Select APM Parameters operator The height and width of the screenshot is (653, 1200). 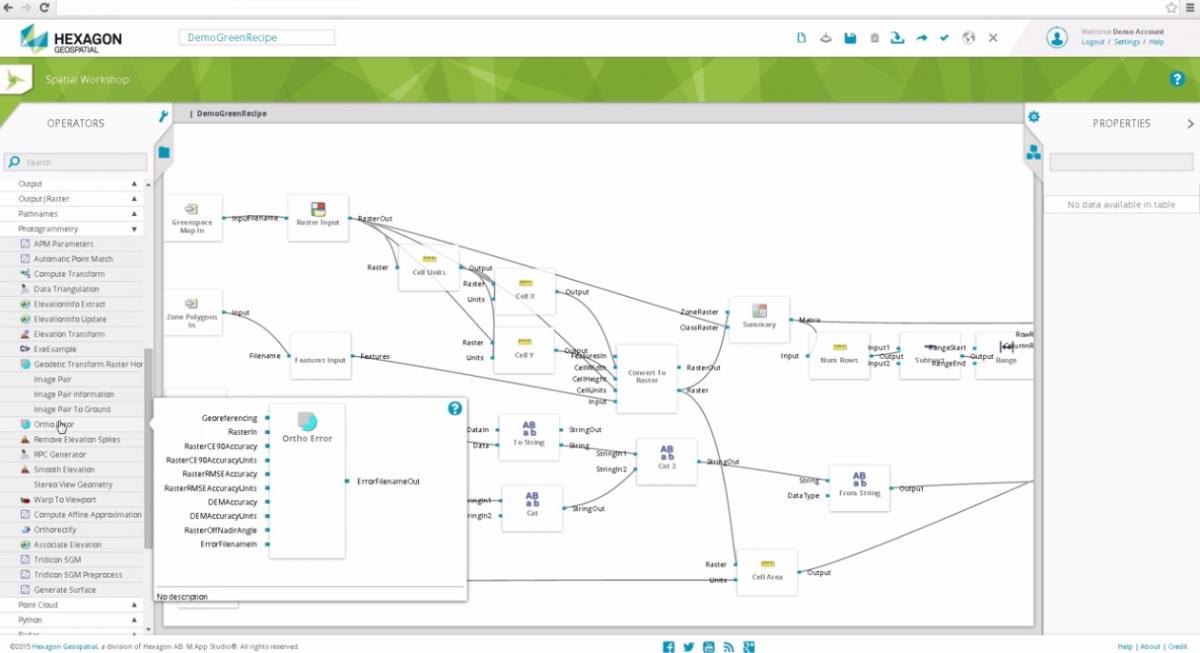point(64,244)
